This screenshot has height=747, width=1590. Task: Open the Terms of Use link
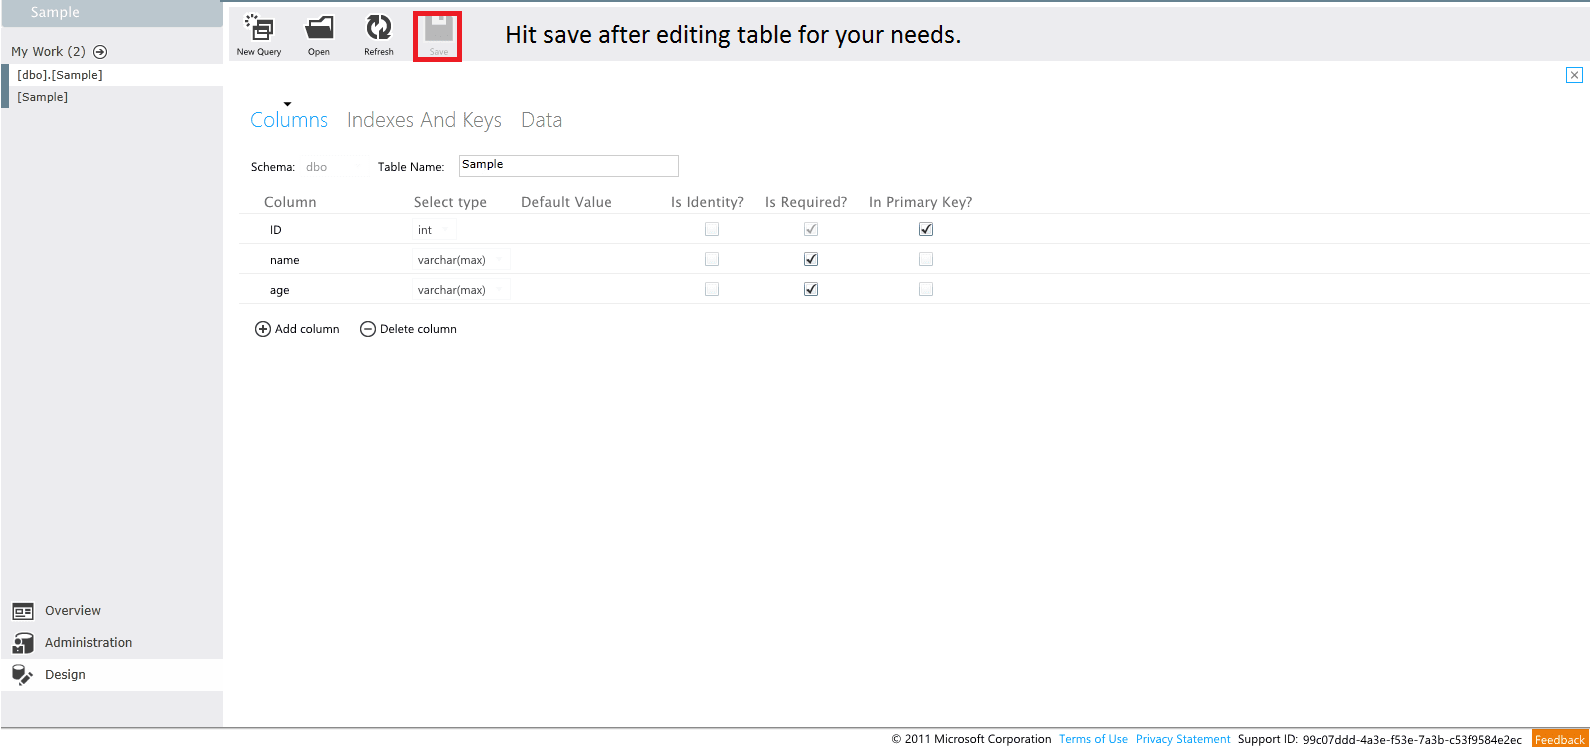1093,739
